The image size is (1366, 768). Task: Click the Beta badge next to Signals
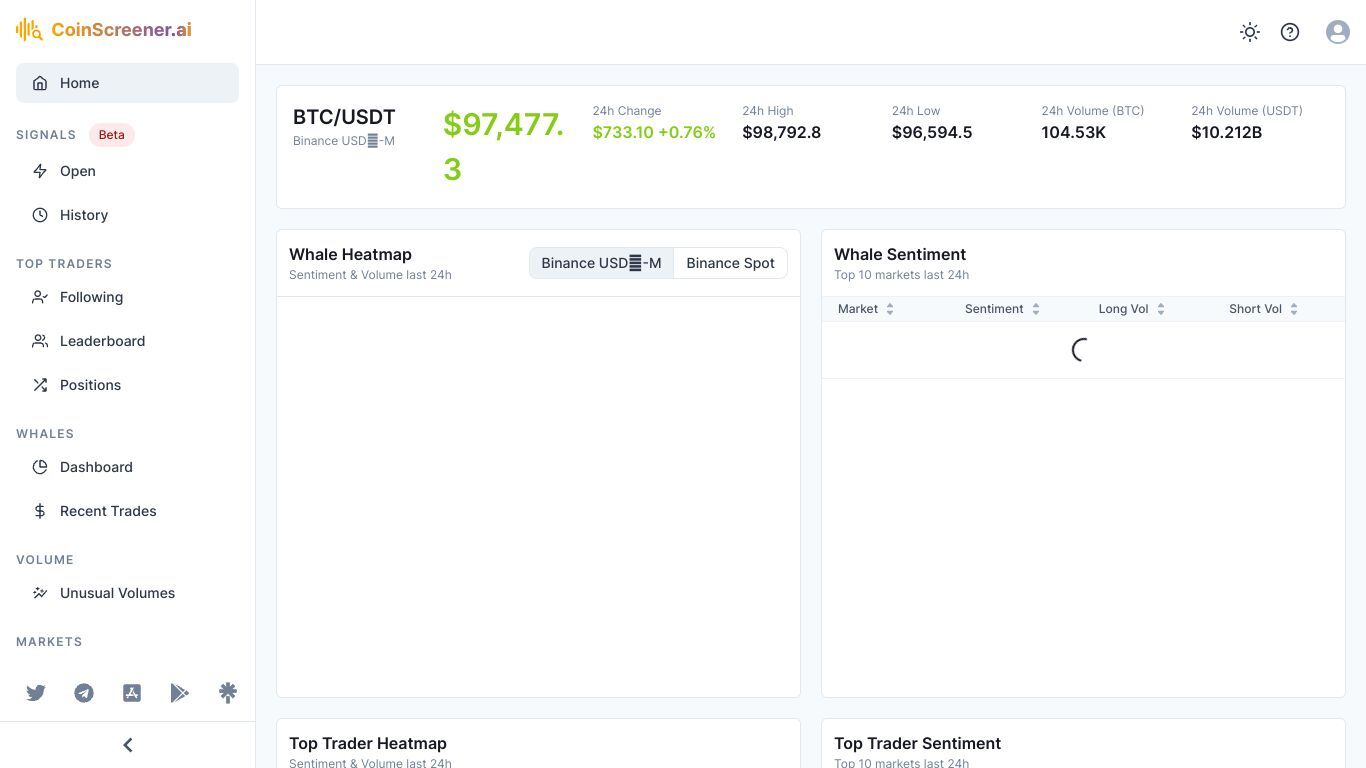pyautogui.click(x=112, y=135)
